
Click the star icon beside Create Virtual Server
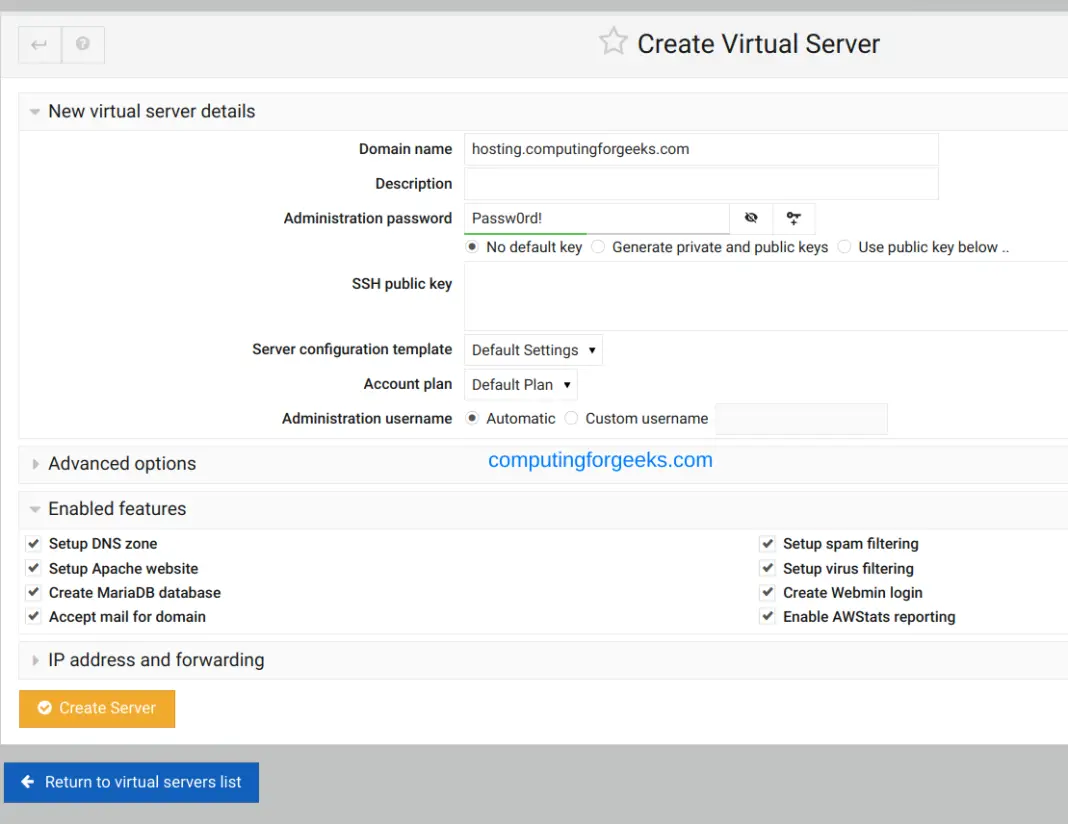pyautogui.click(x=612, y=42)
